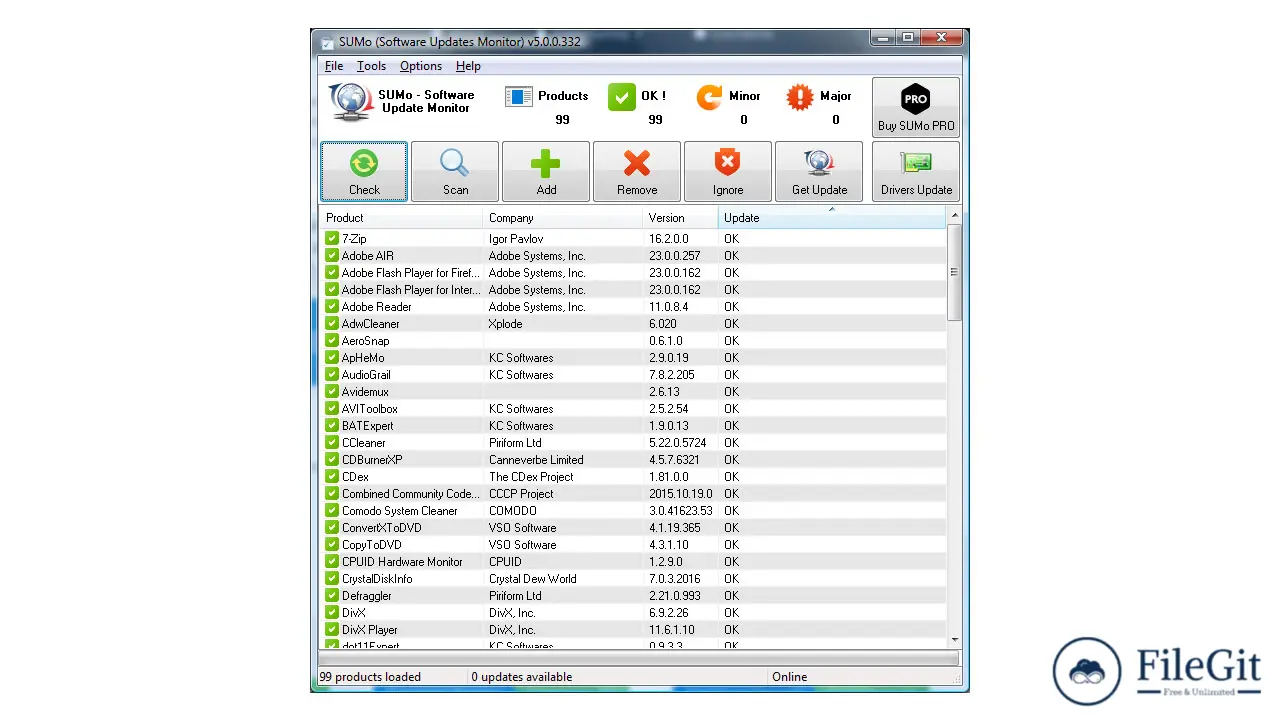Click the status icon beside Adobe Reader
This screenshot has height=720, width=1280.
332,307
